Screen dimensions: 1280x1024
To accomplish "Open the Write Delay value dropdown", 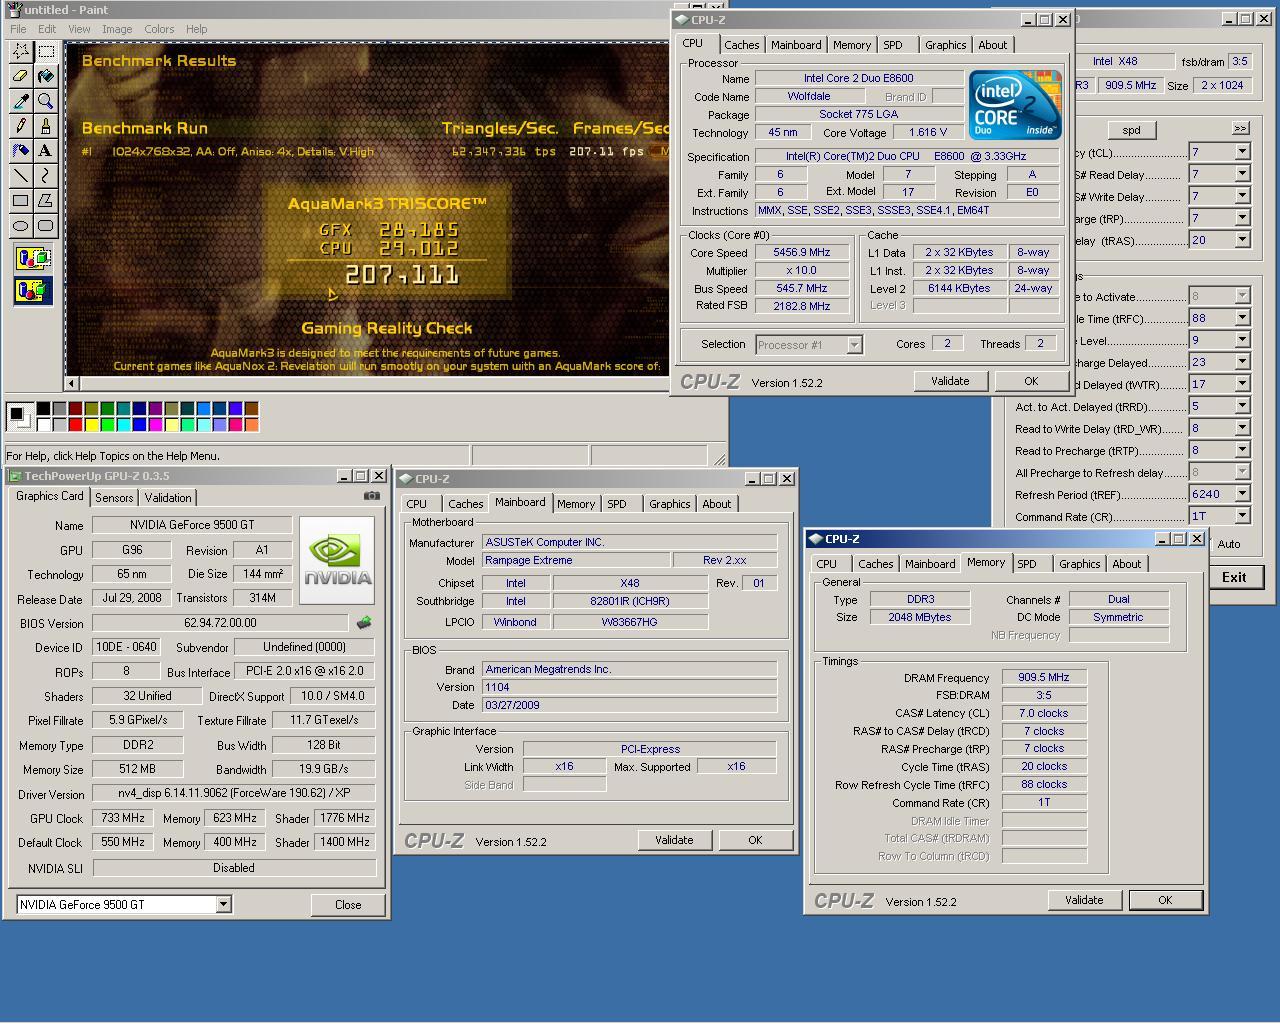I will coord(1242,196).
